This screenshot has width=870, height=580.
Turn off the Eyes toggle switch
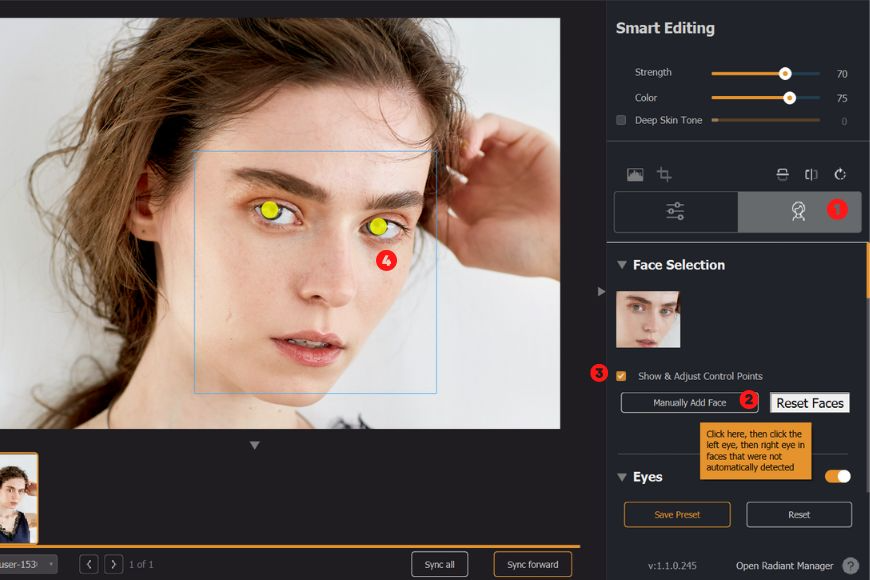click(x=837, y=477)
